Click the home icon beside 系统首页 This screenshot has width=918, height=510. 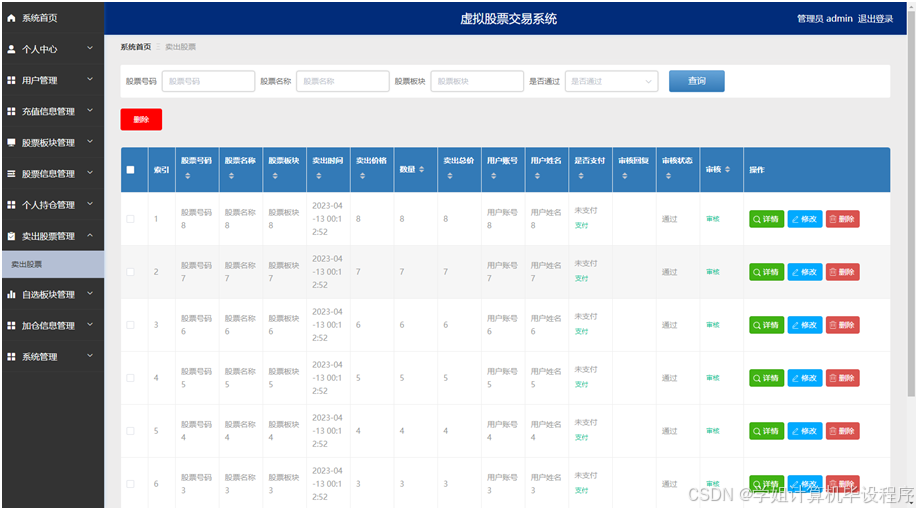point(11,18)
